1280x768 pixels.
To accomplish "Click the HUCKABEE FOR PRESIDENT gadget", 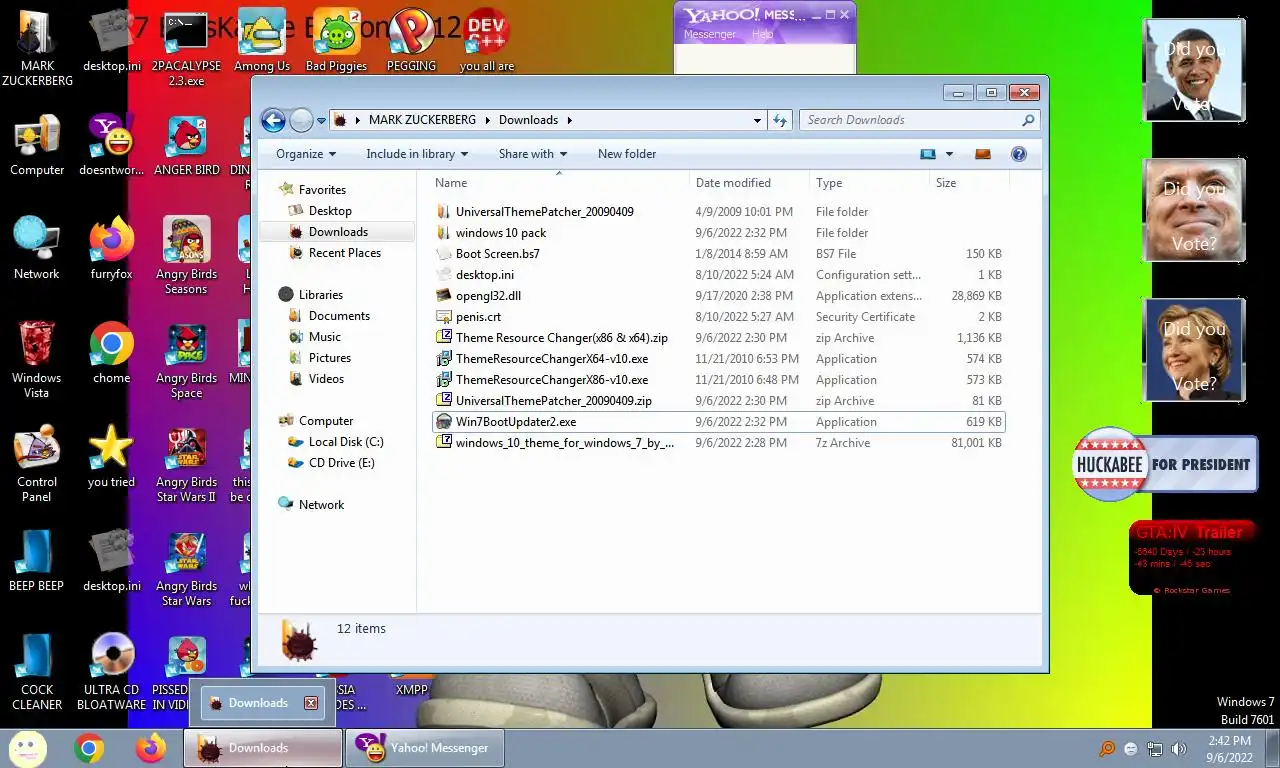I will [x=1164, y=464].
